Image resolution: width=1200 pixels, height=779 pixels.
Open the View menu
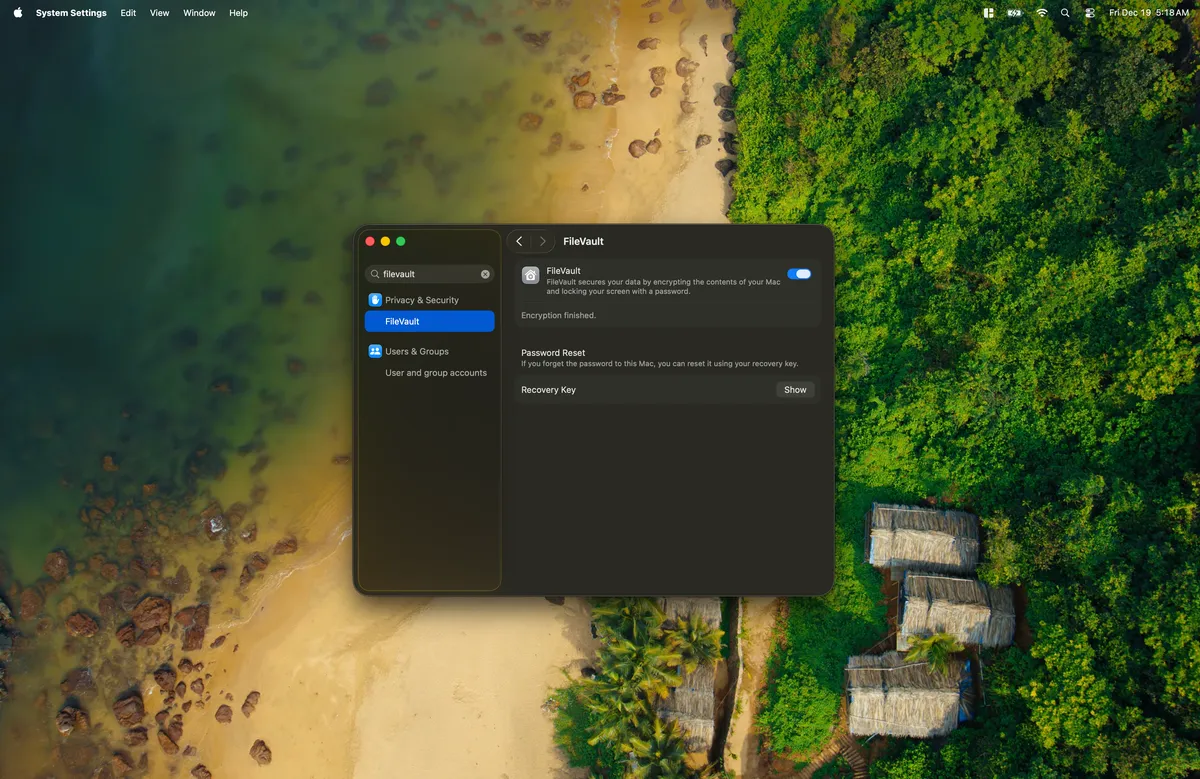[160, 13]
